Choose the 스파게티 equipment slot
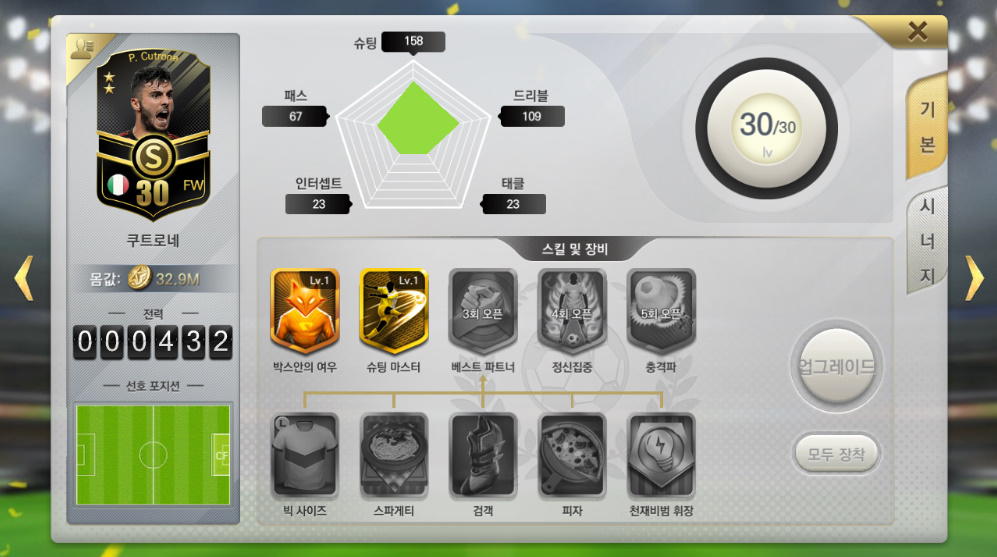The width and height of the screenshot is (997, 557). pos(394,455)
